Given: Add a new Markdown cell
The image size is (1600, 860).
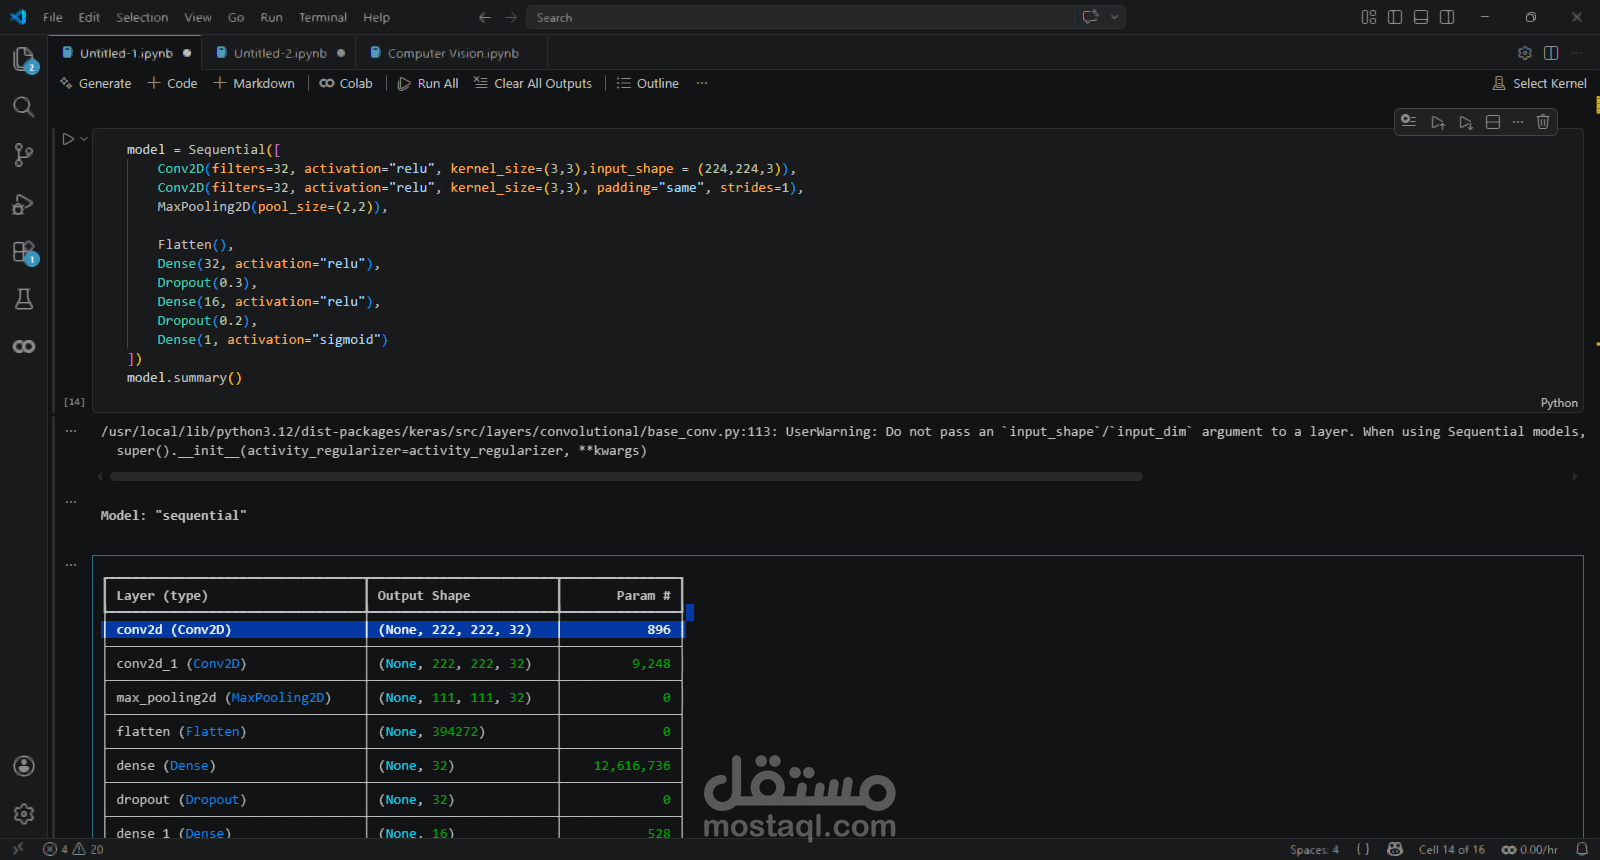Looking at the screenshot, I should 254,83.
